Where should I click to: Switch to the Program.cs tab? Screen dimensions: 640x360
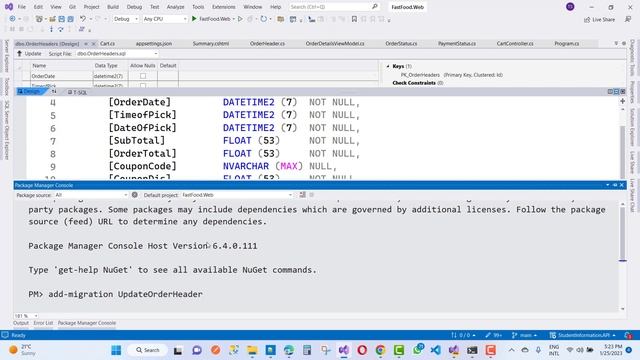pyautogui.click(x=567, y=43)
